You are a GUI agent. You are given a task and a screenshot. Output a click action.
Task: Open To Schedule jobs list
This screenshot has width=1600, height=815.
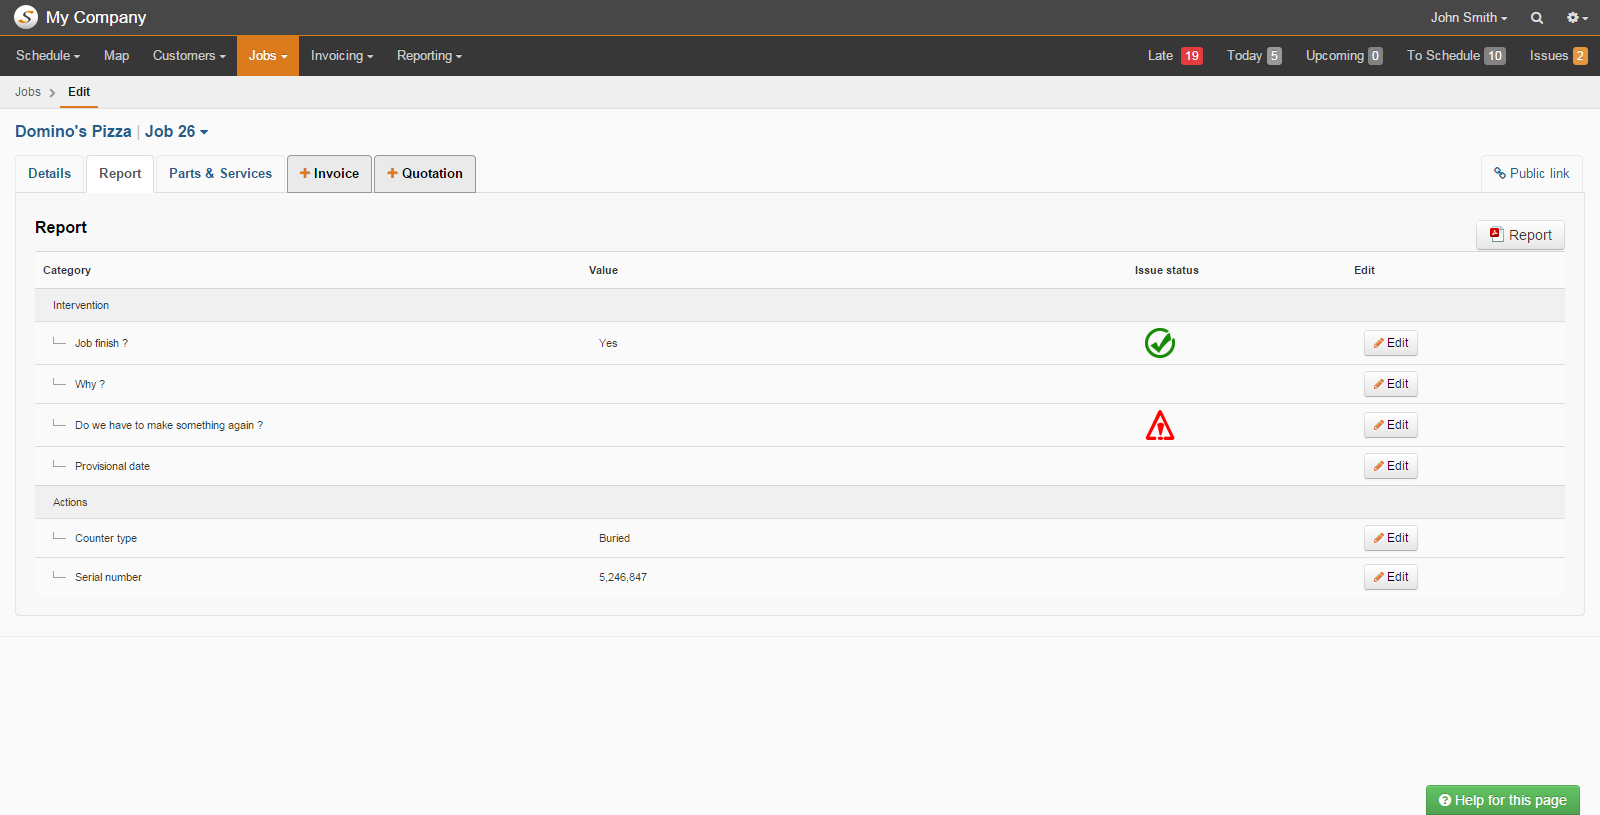[x=1456, y=56]
